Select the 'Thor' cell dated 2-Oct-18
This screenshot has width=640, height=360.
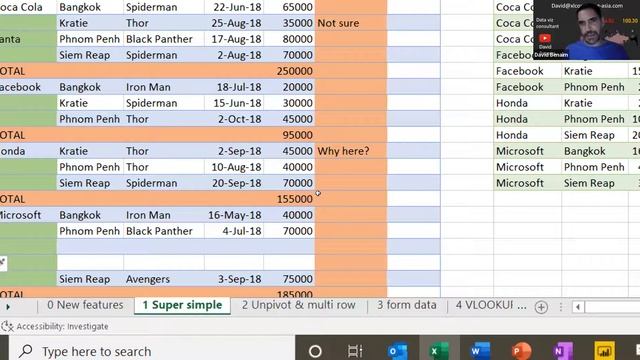(164, 119)
